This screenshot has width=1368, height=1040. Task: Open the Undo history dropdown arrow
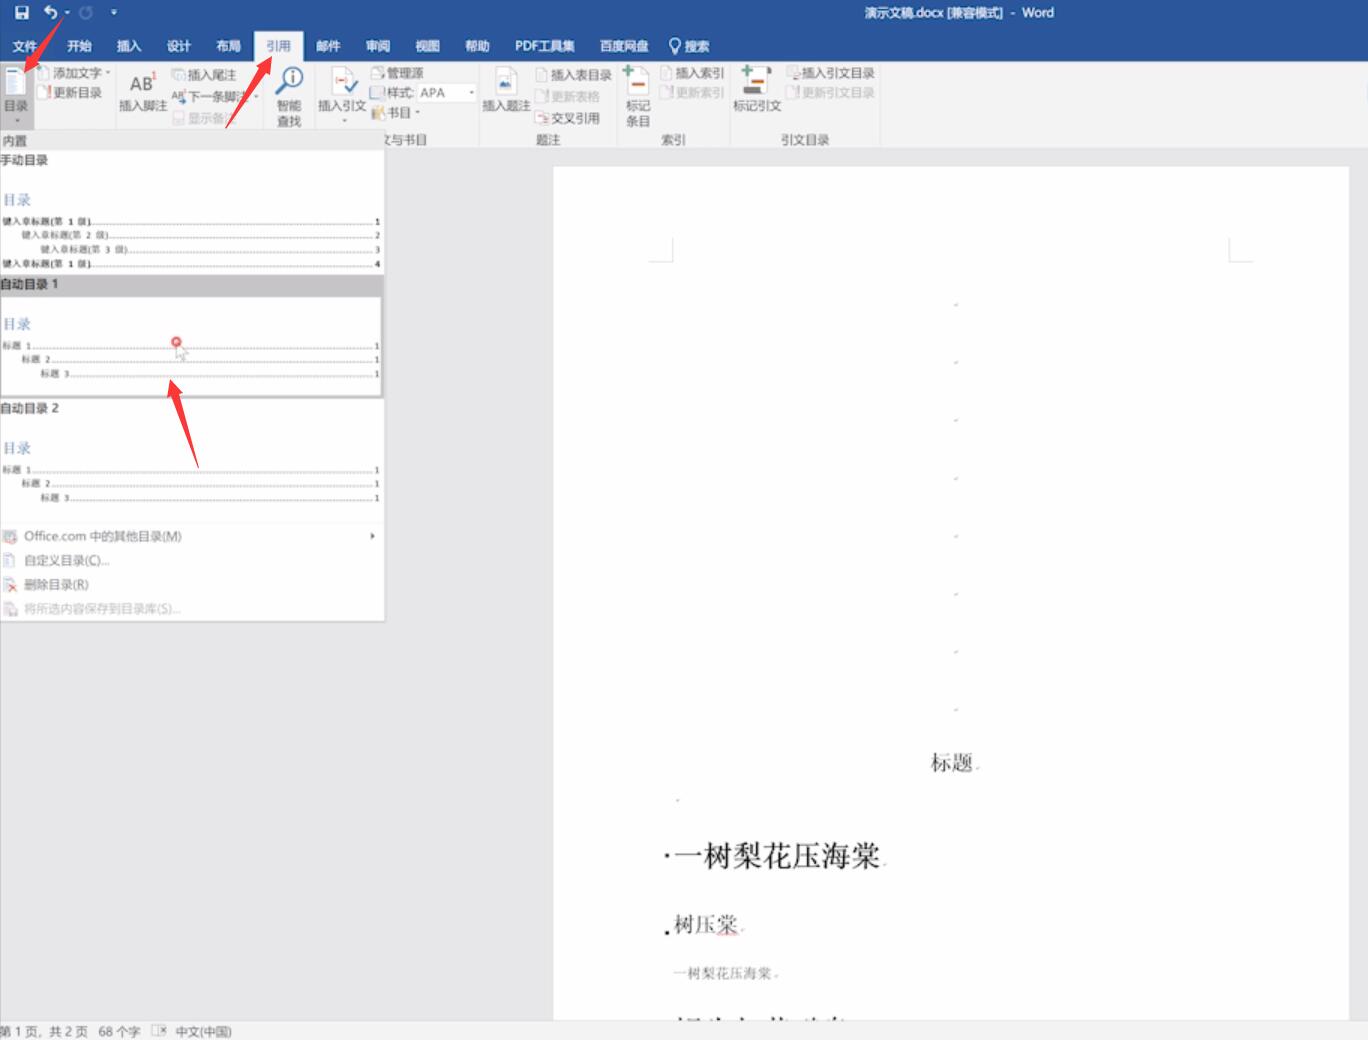[x=66, y=13]
